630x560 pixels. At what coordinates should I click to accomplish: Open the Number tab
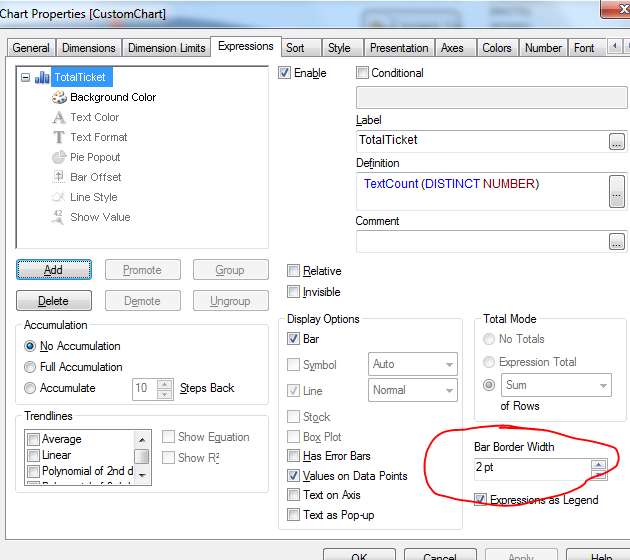point(543,48)
